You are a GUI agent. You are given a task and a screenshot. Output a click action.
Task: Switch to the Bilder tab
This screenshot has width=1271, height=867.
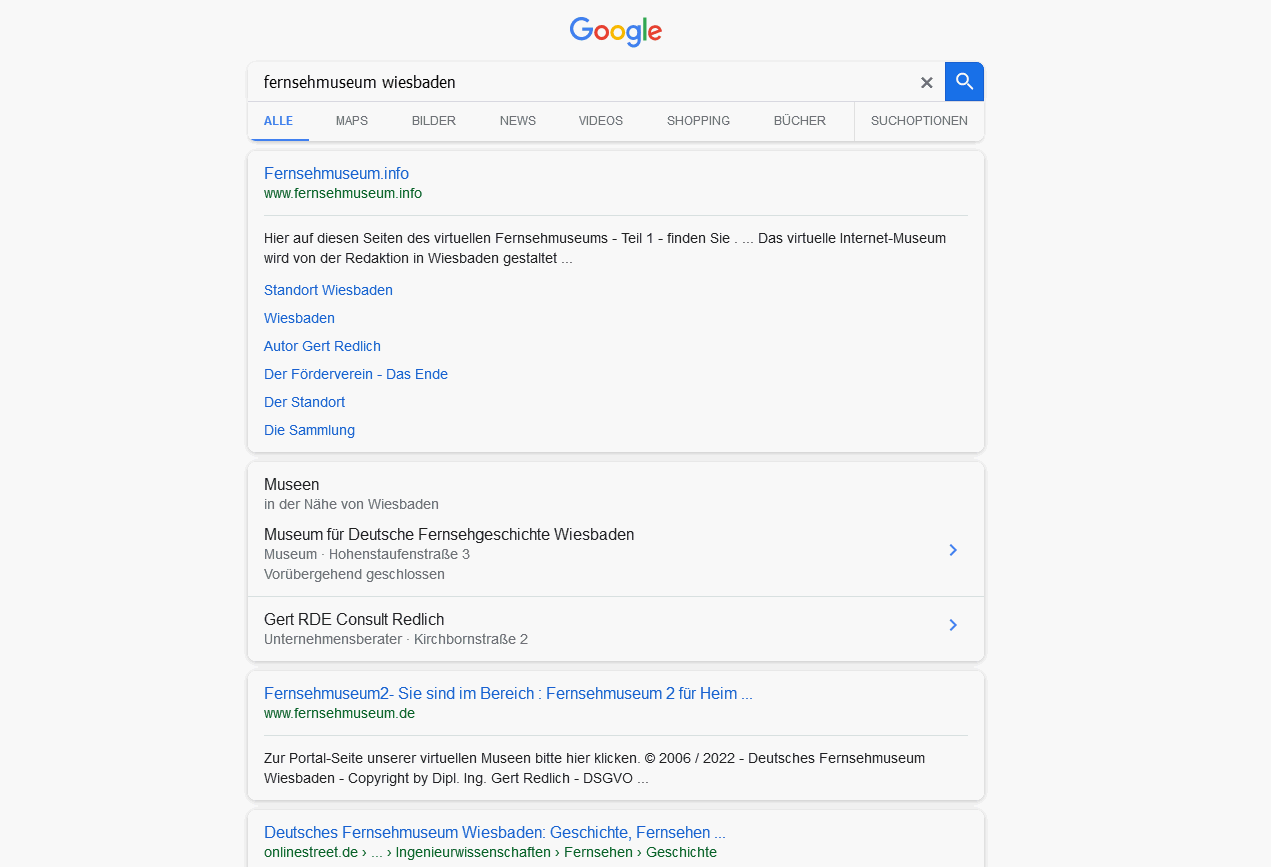tap(434, 121)
